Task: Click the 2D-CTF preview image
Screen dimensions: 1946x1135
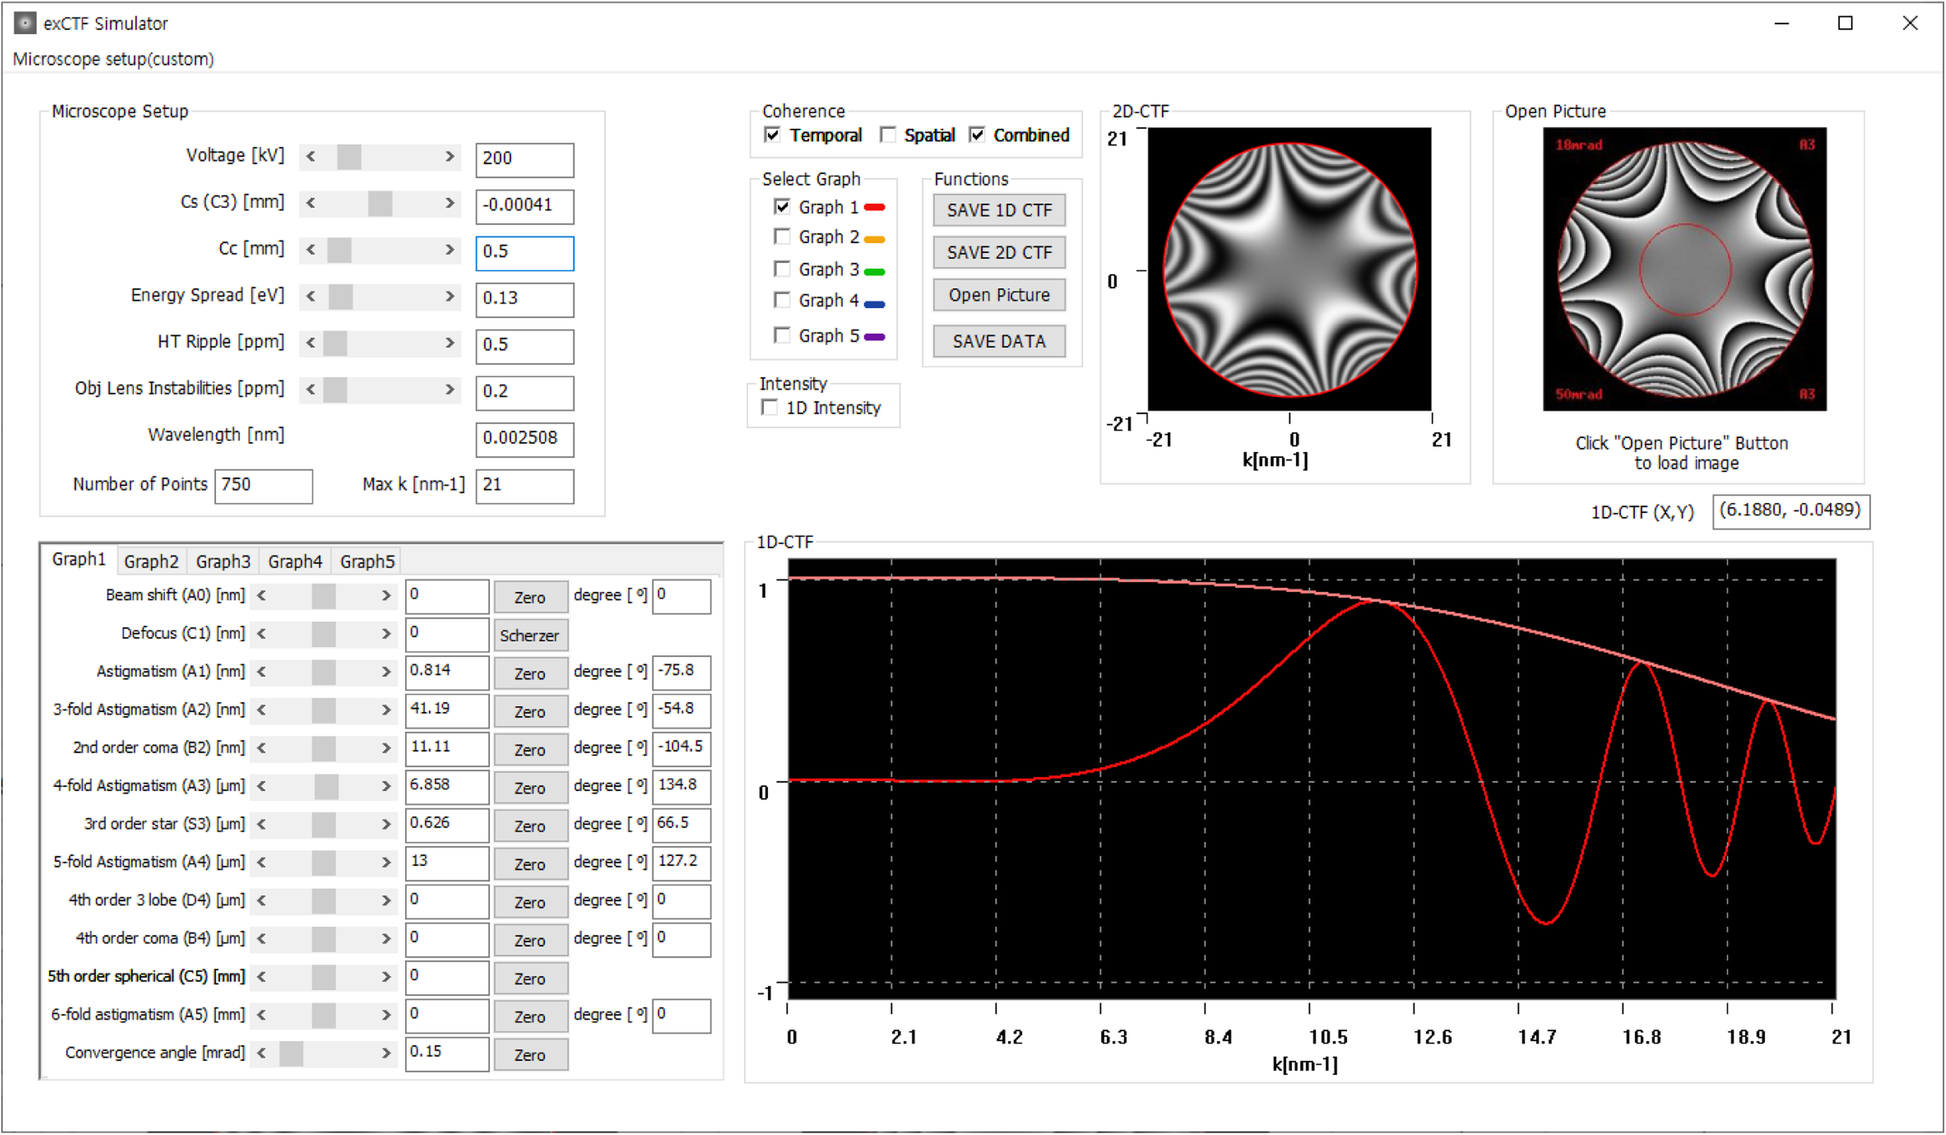Action: [x=1289, y=269]
